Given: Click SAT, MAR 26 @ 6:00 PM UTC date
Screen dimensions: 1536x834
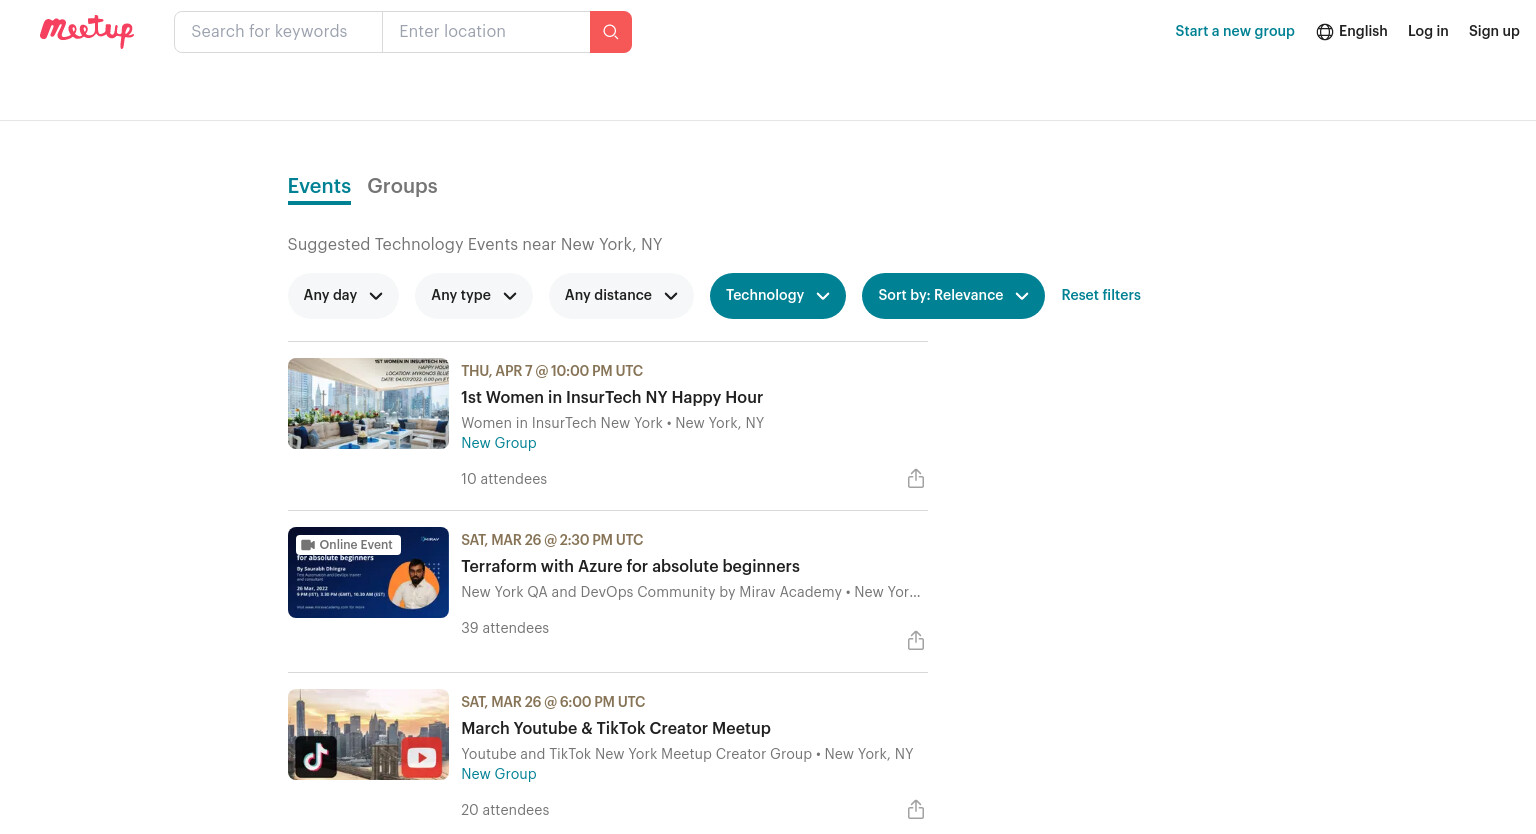Looking at the screenshot, I should point(553,702).
